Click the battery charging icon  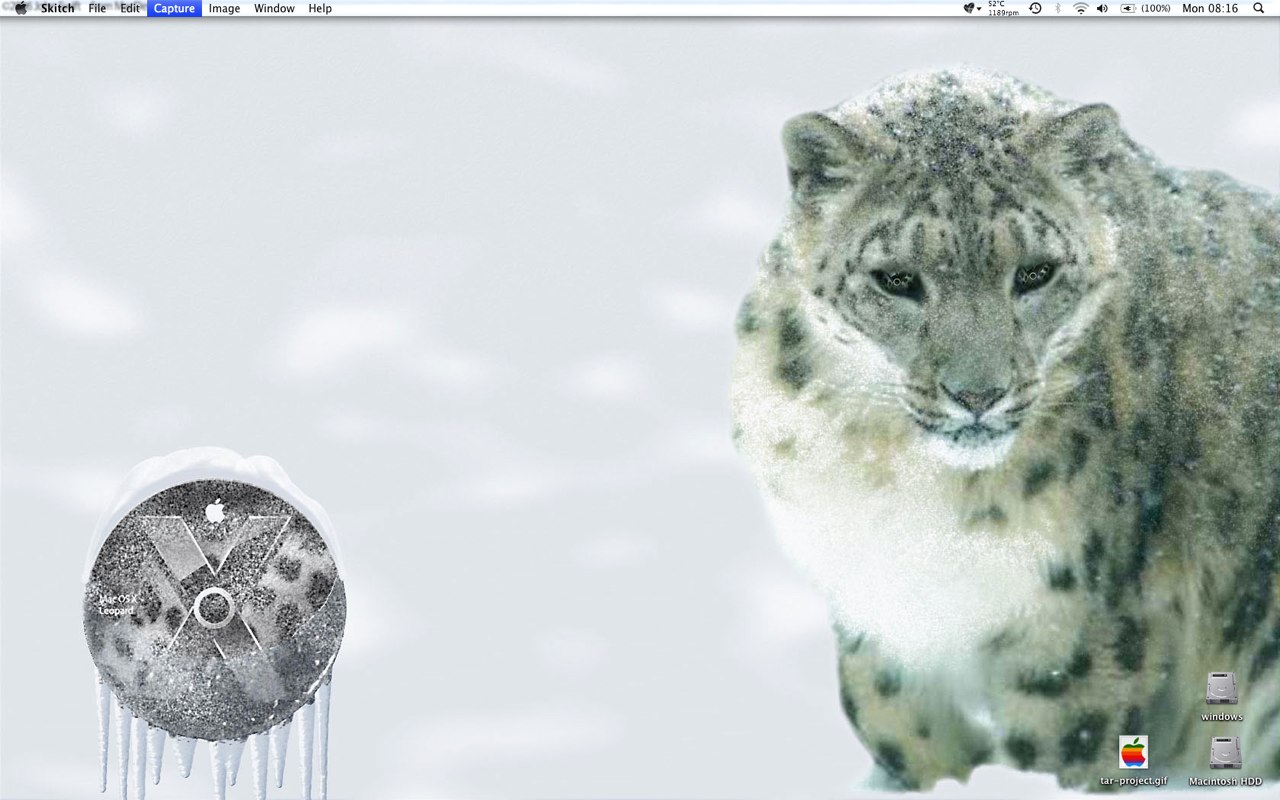(1128, 8)
